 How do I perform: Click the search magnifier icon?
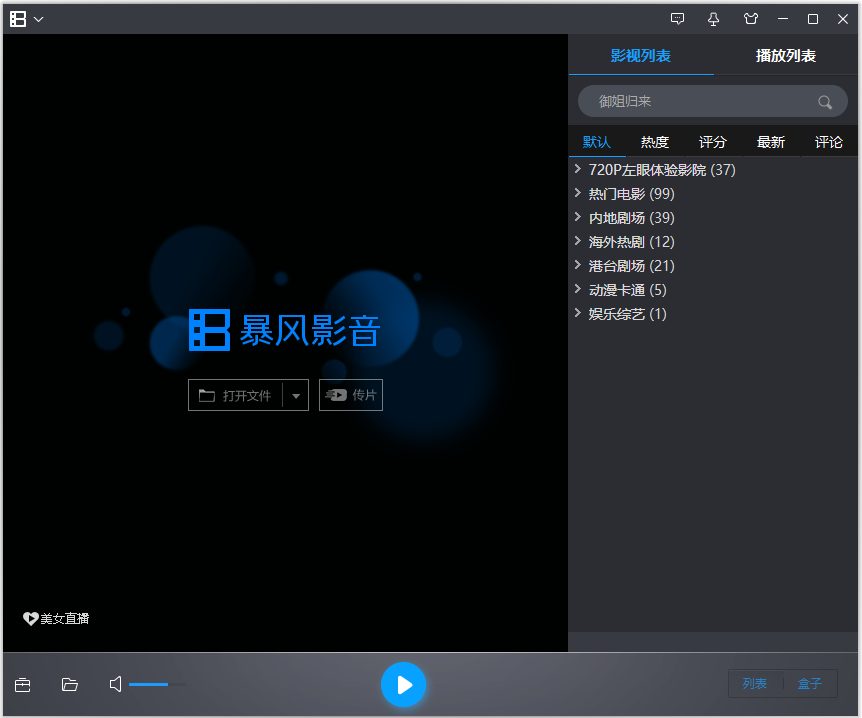click(x=825, y=102)
